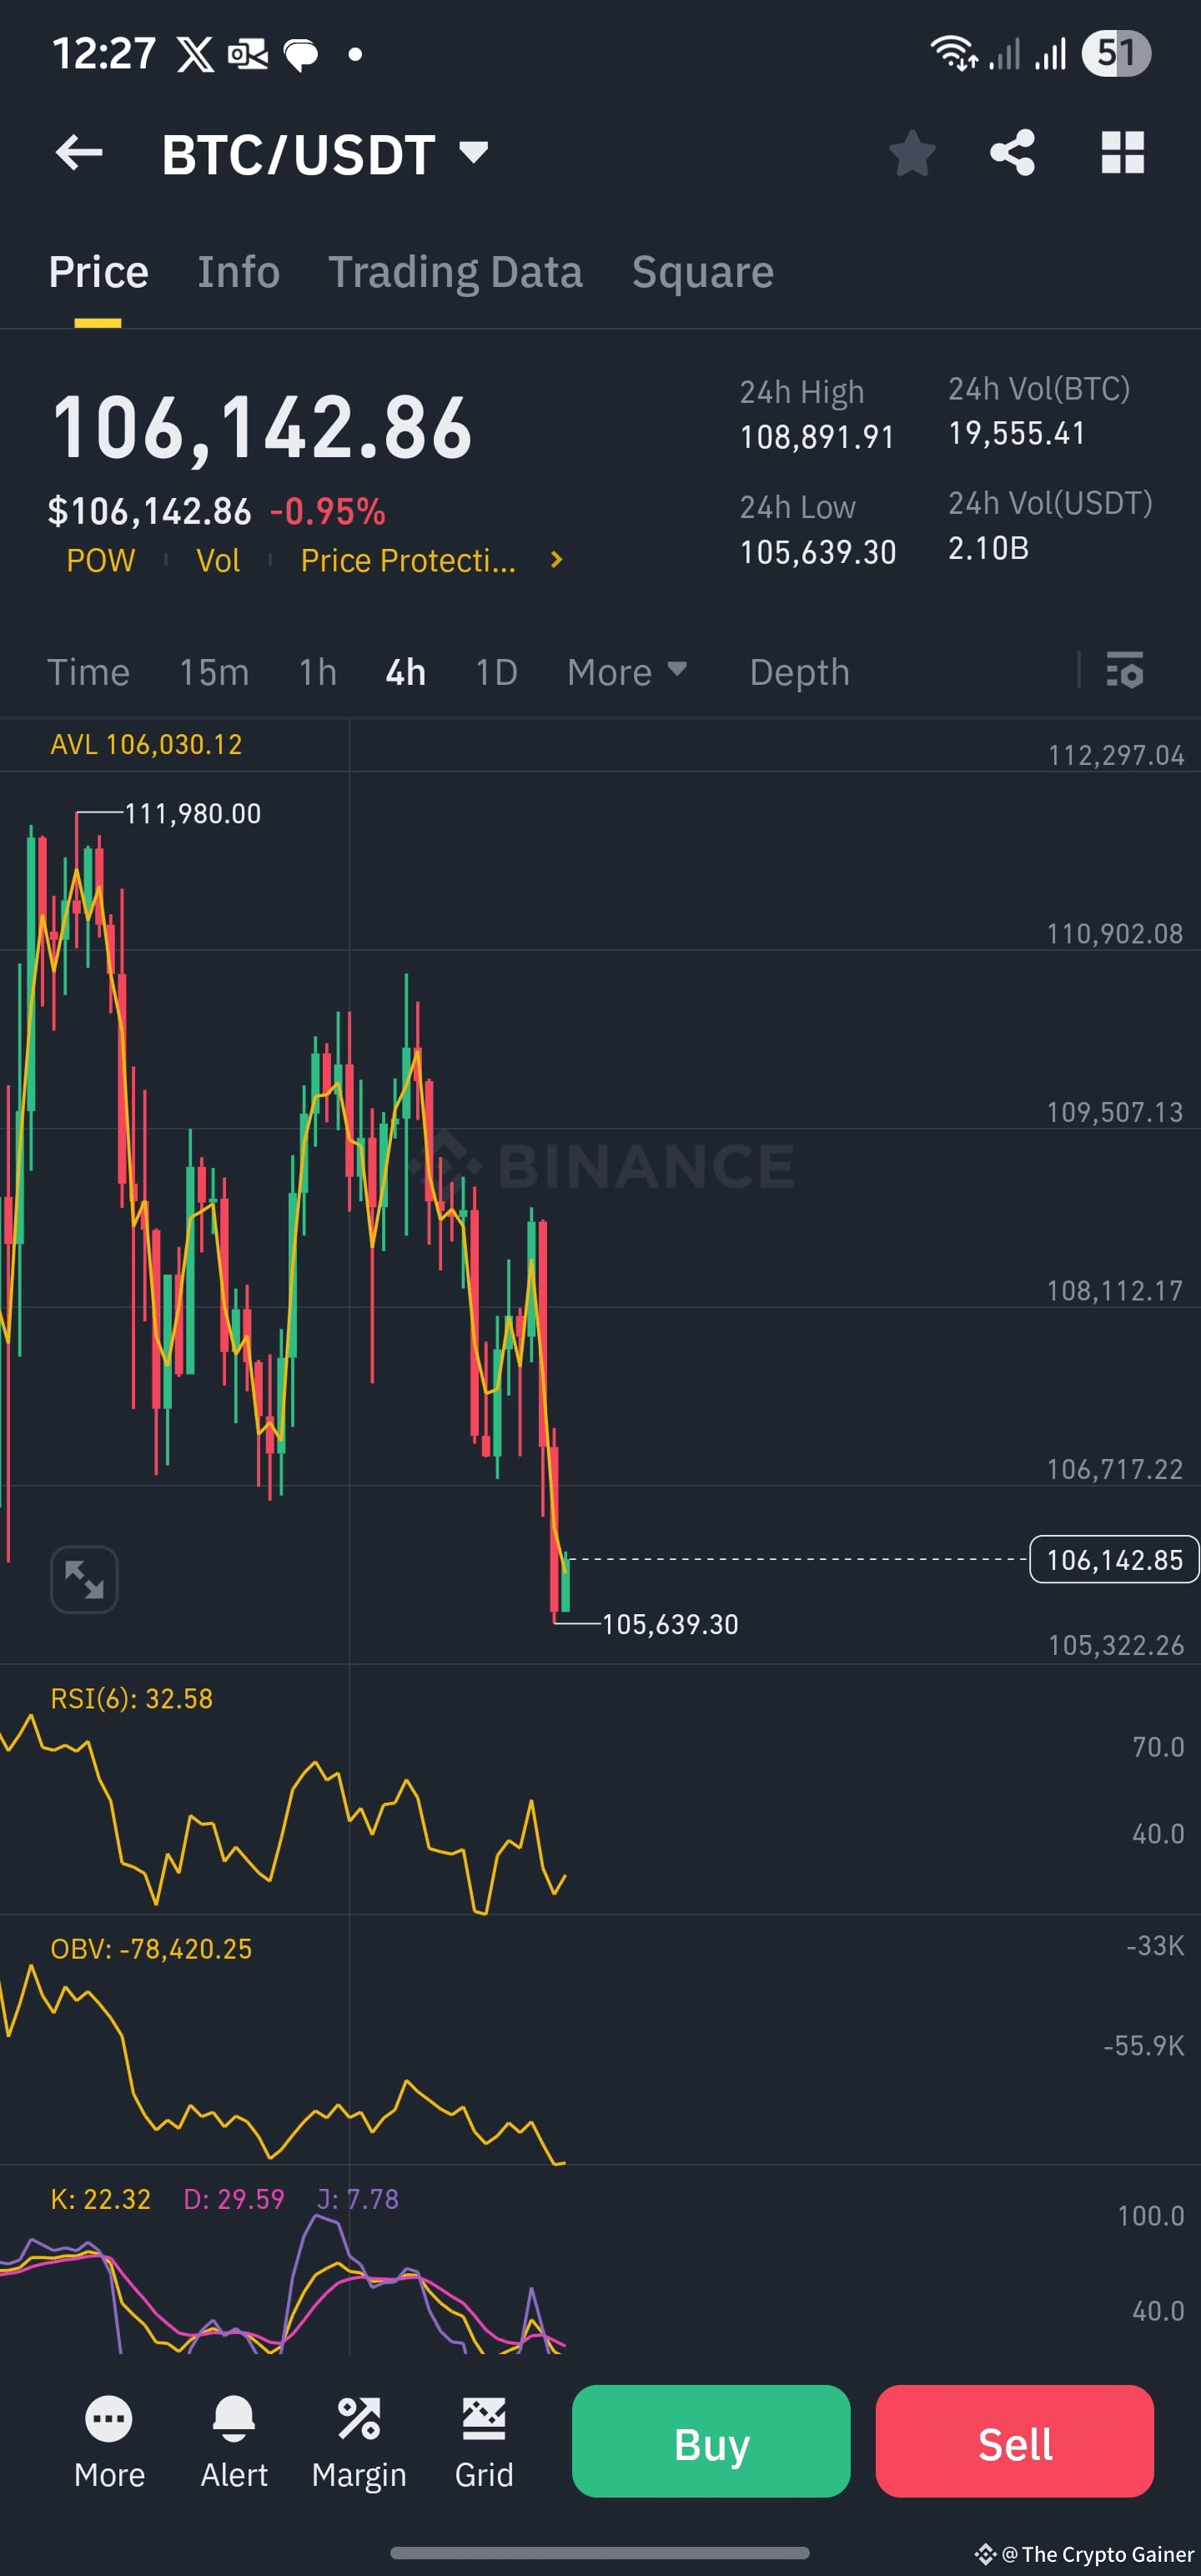
Task: Tap the back arrow icon
Action: 79,153
